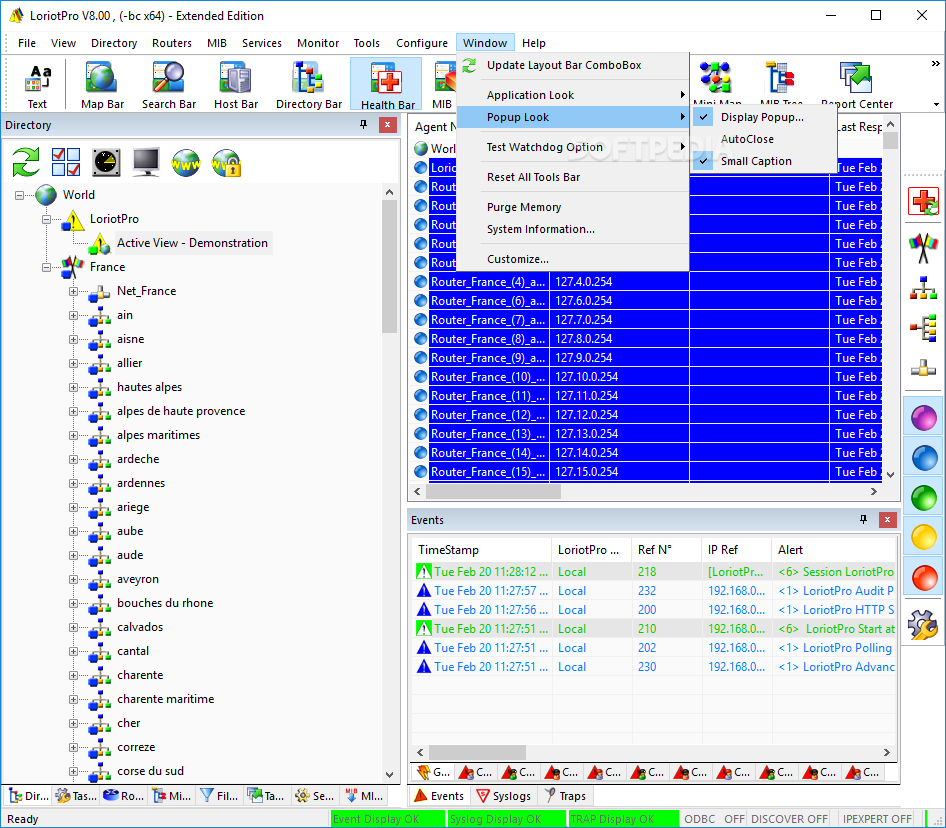Image resolution: width=946 pixels, height=828 pixels.
Task: Expand the aisne node
Action: point(74,339)
